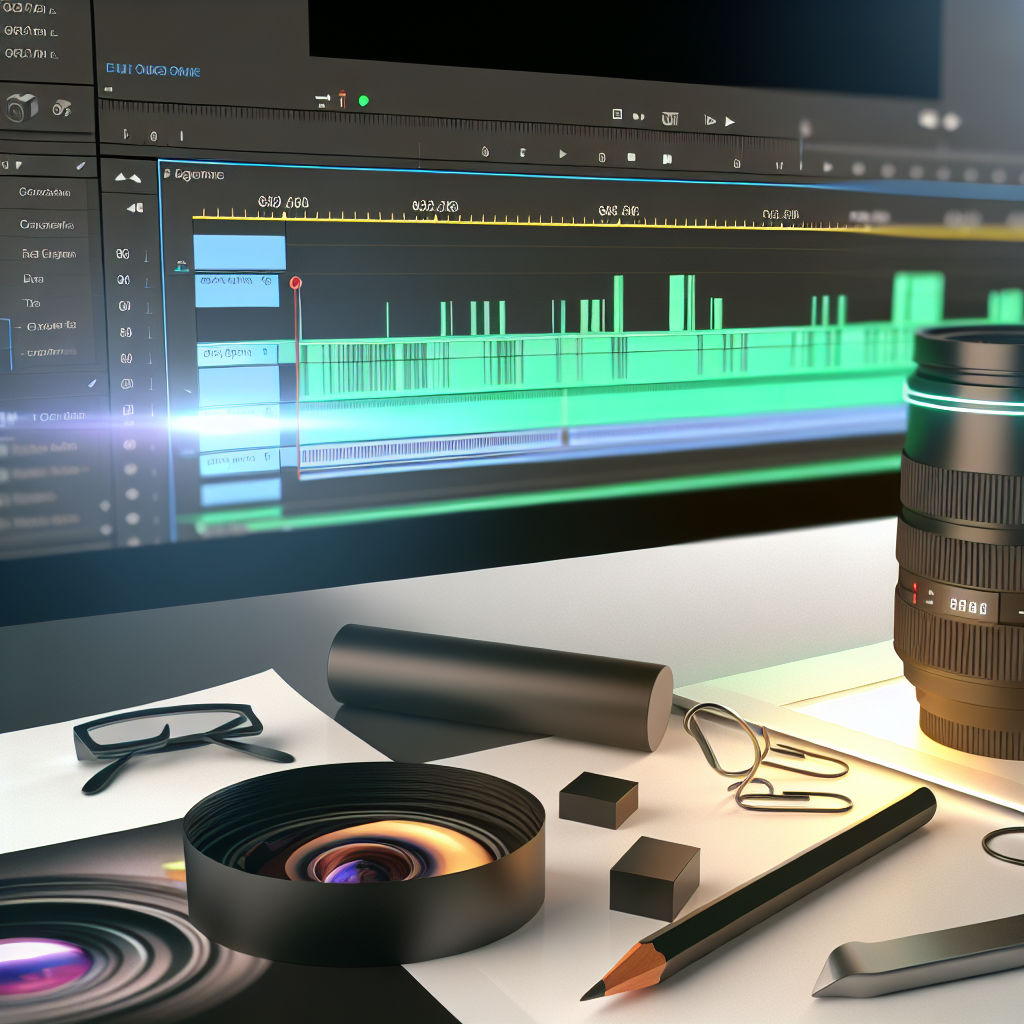This screenshot has height=1024, width=1024.
Task: Click the white stop square in the lower transport row
Action: click(x=632, y=157)
